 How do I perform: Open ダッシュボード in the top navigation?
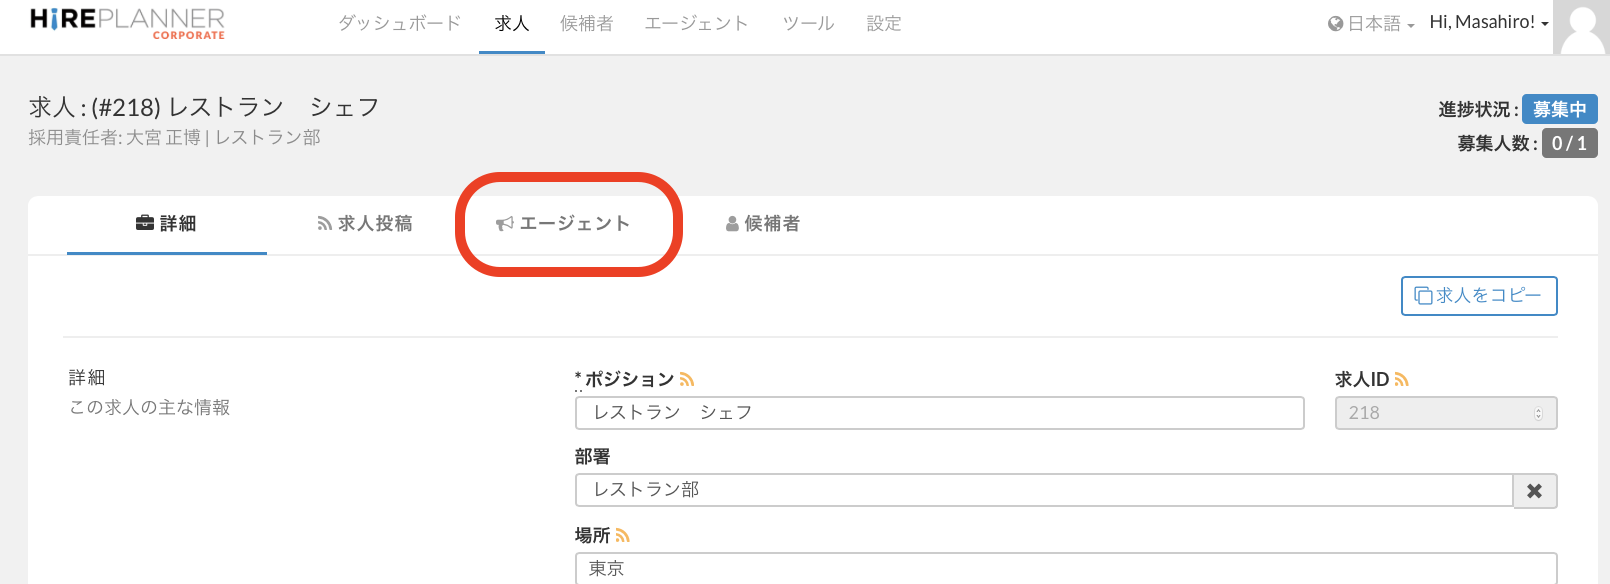(x=399, y=23)
